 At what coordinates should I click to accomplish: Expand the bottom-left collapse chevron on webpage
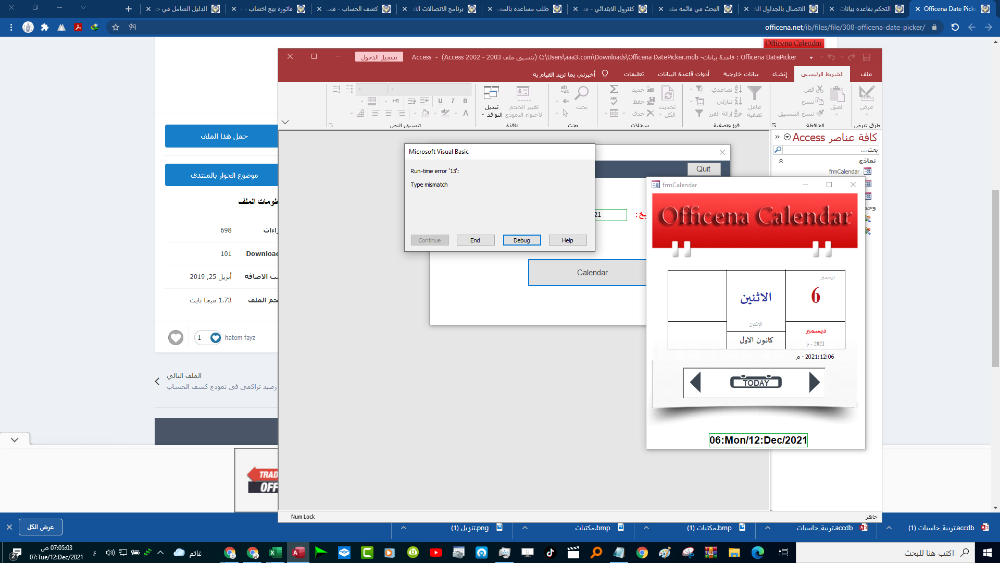click(15, 439)
